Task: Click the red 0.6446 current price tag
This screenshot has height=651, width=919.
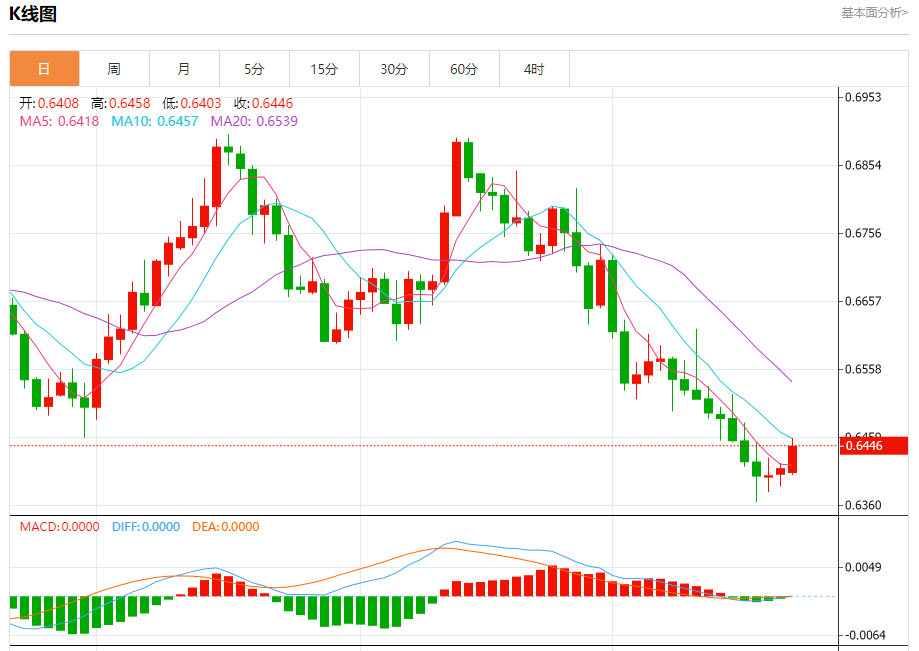Action: click(x=874, y=446)
